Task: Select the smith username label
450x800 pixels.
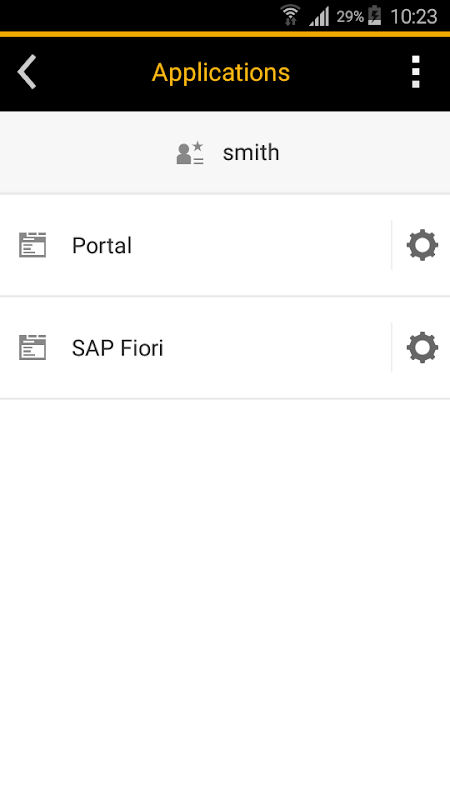Action: tap(251, 153)
